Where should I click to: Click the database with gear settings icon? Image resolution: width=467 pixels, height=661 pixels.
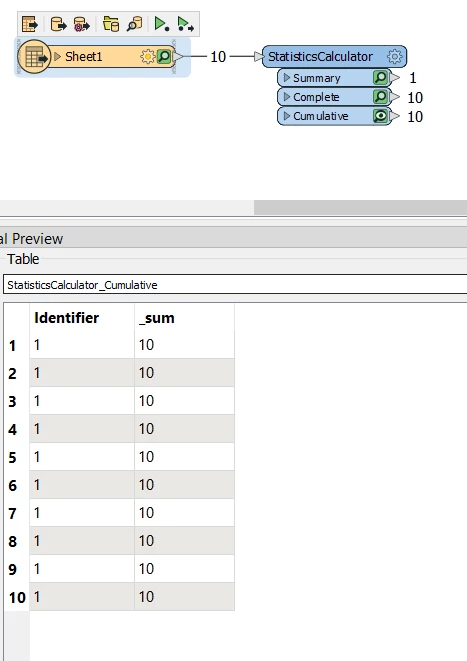tap(81, 24)
